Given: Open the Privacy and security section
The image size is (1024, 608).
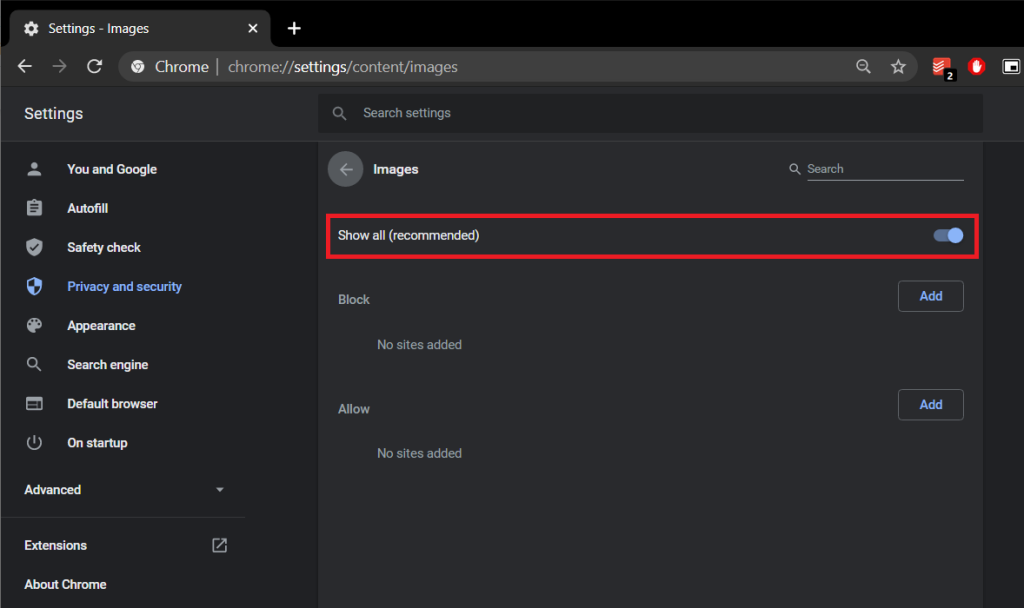Looking at the screenshot, I should (x=124, y=287).
